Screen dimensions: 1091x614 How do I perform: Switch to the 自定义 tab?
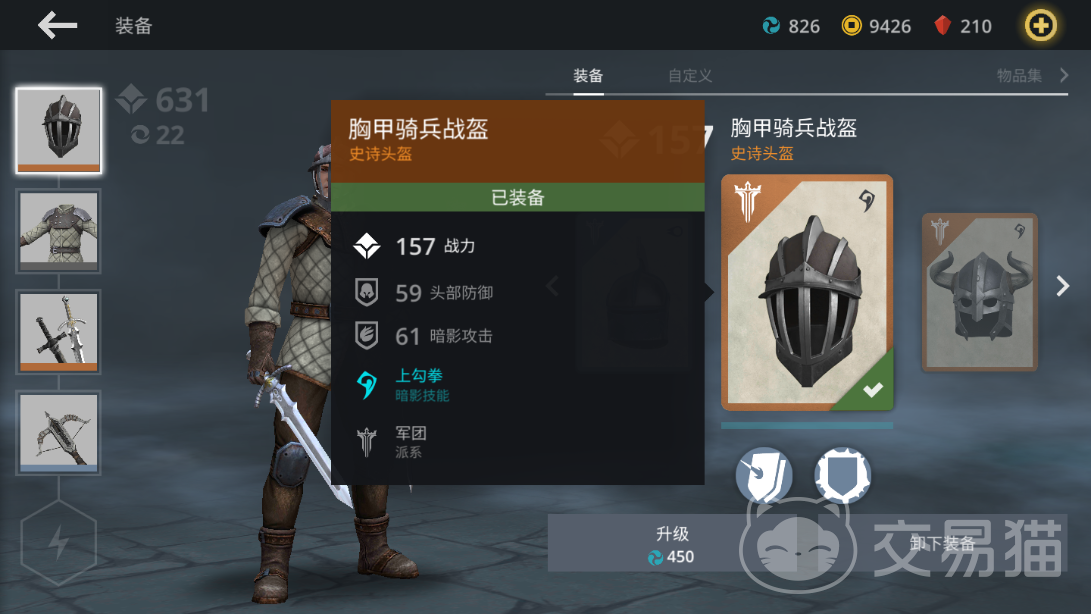click(690, 76)
